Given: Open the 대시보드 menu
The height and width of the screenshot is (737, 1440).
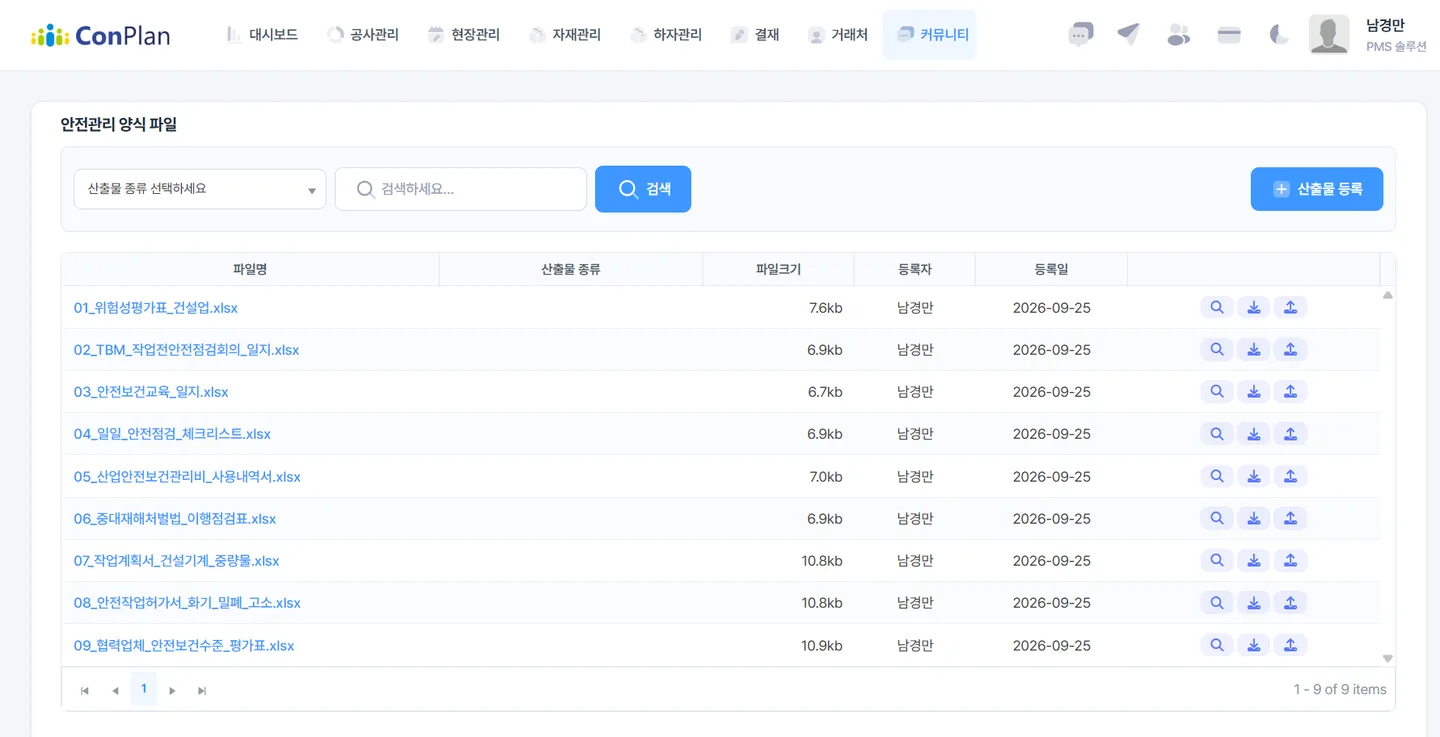Looking at the screenshot, I should point(263,35).
